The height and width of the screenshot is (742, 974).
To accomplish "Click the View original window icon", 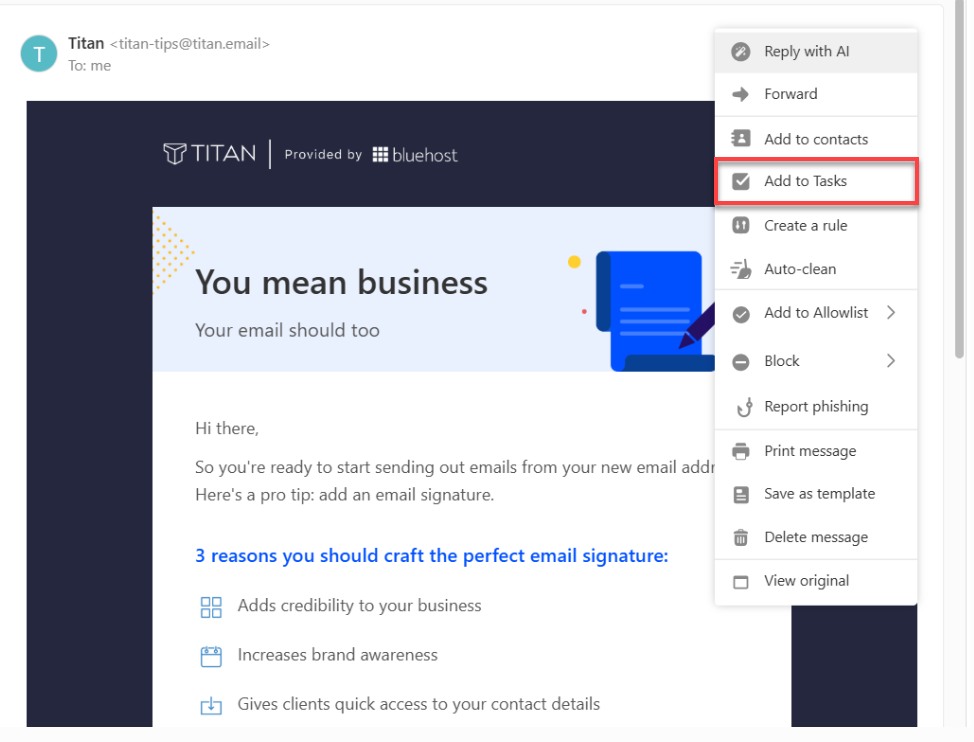I will pyautogui.click(x=740, y=582).
